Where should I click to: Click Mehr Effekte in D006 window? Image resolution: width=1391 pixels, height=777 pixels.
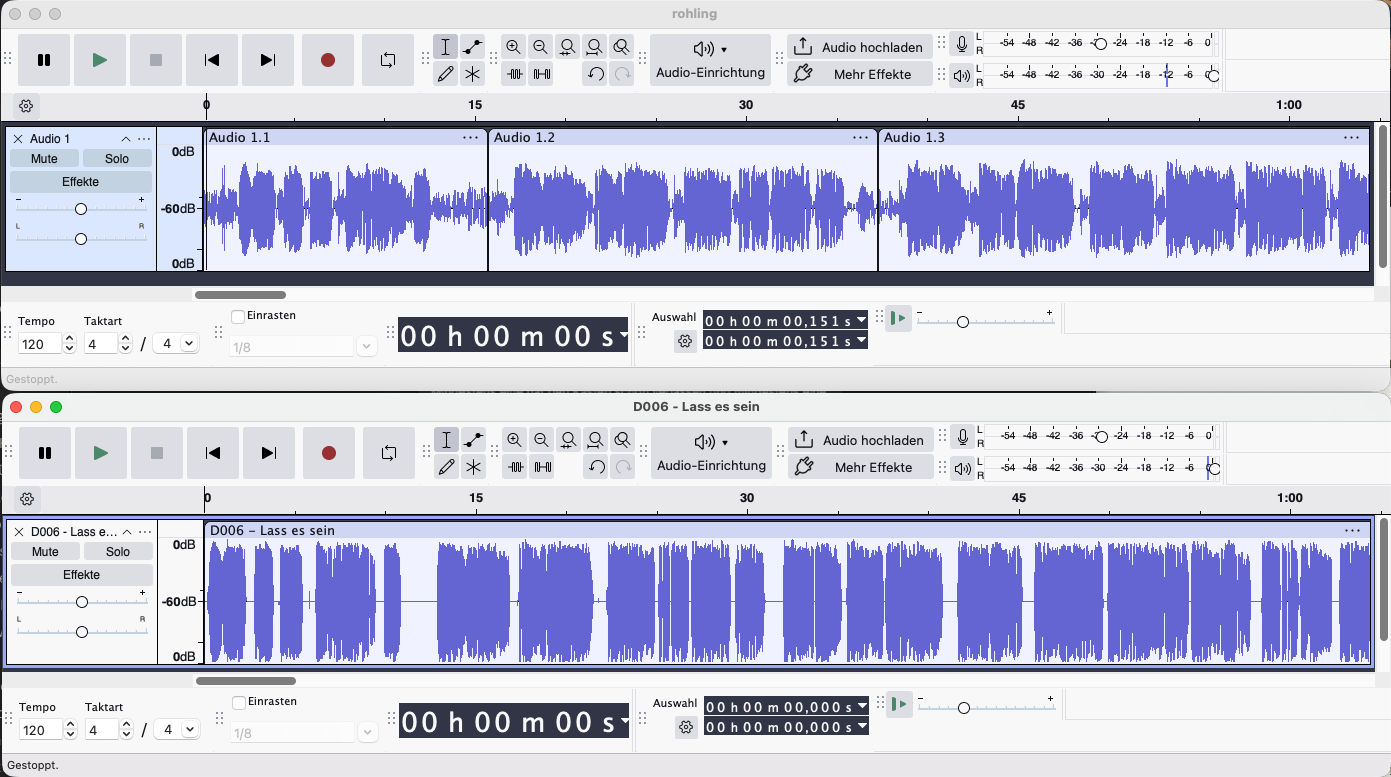click(861, 467)
